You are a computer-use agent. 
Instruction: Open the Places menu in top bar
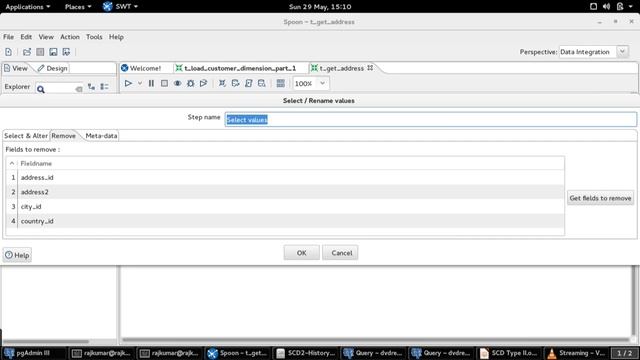click(x=78, y=7)
